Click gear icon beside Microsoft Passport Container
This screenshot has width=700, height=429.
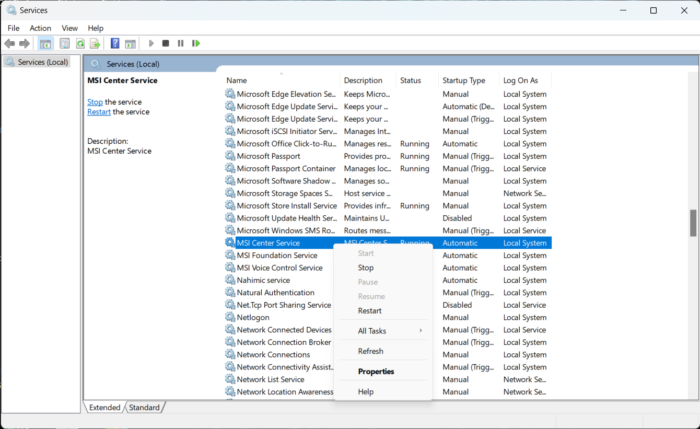(x=230, y=168)
